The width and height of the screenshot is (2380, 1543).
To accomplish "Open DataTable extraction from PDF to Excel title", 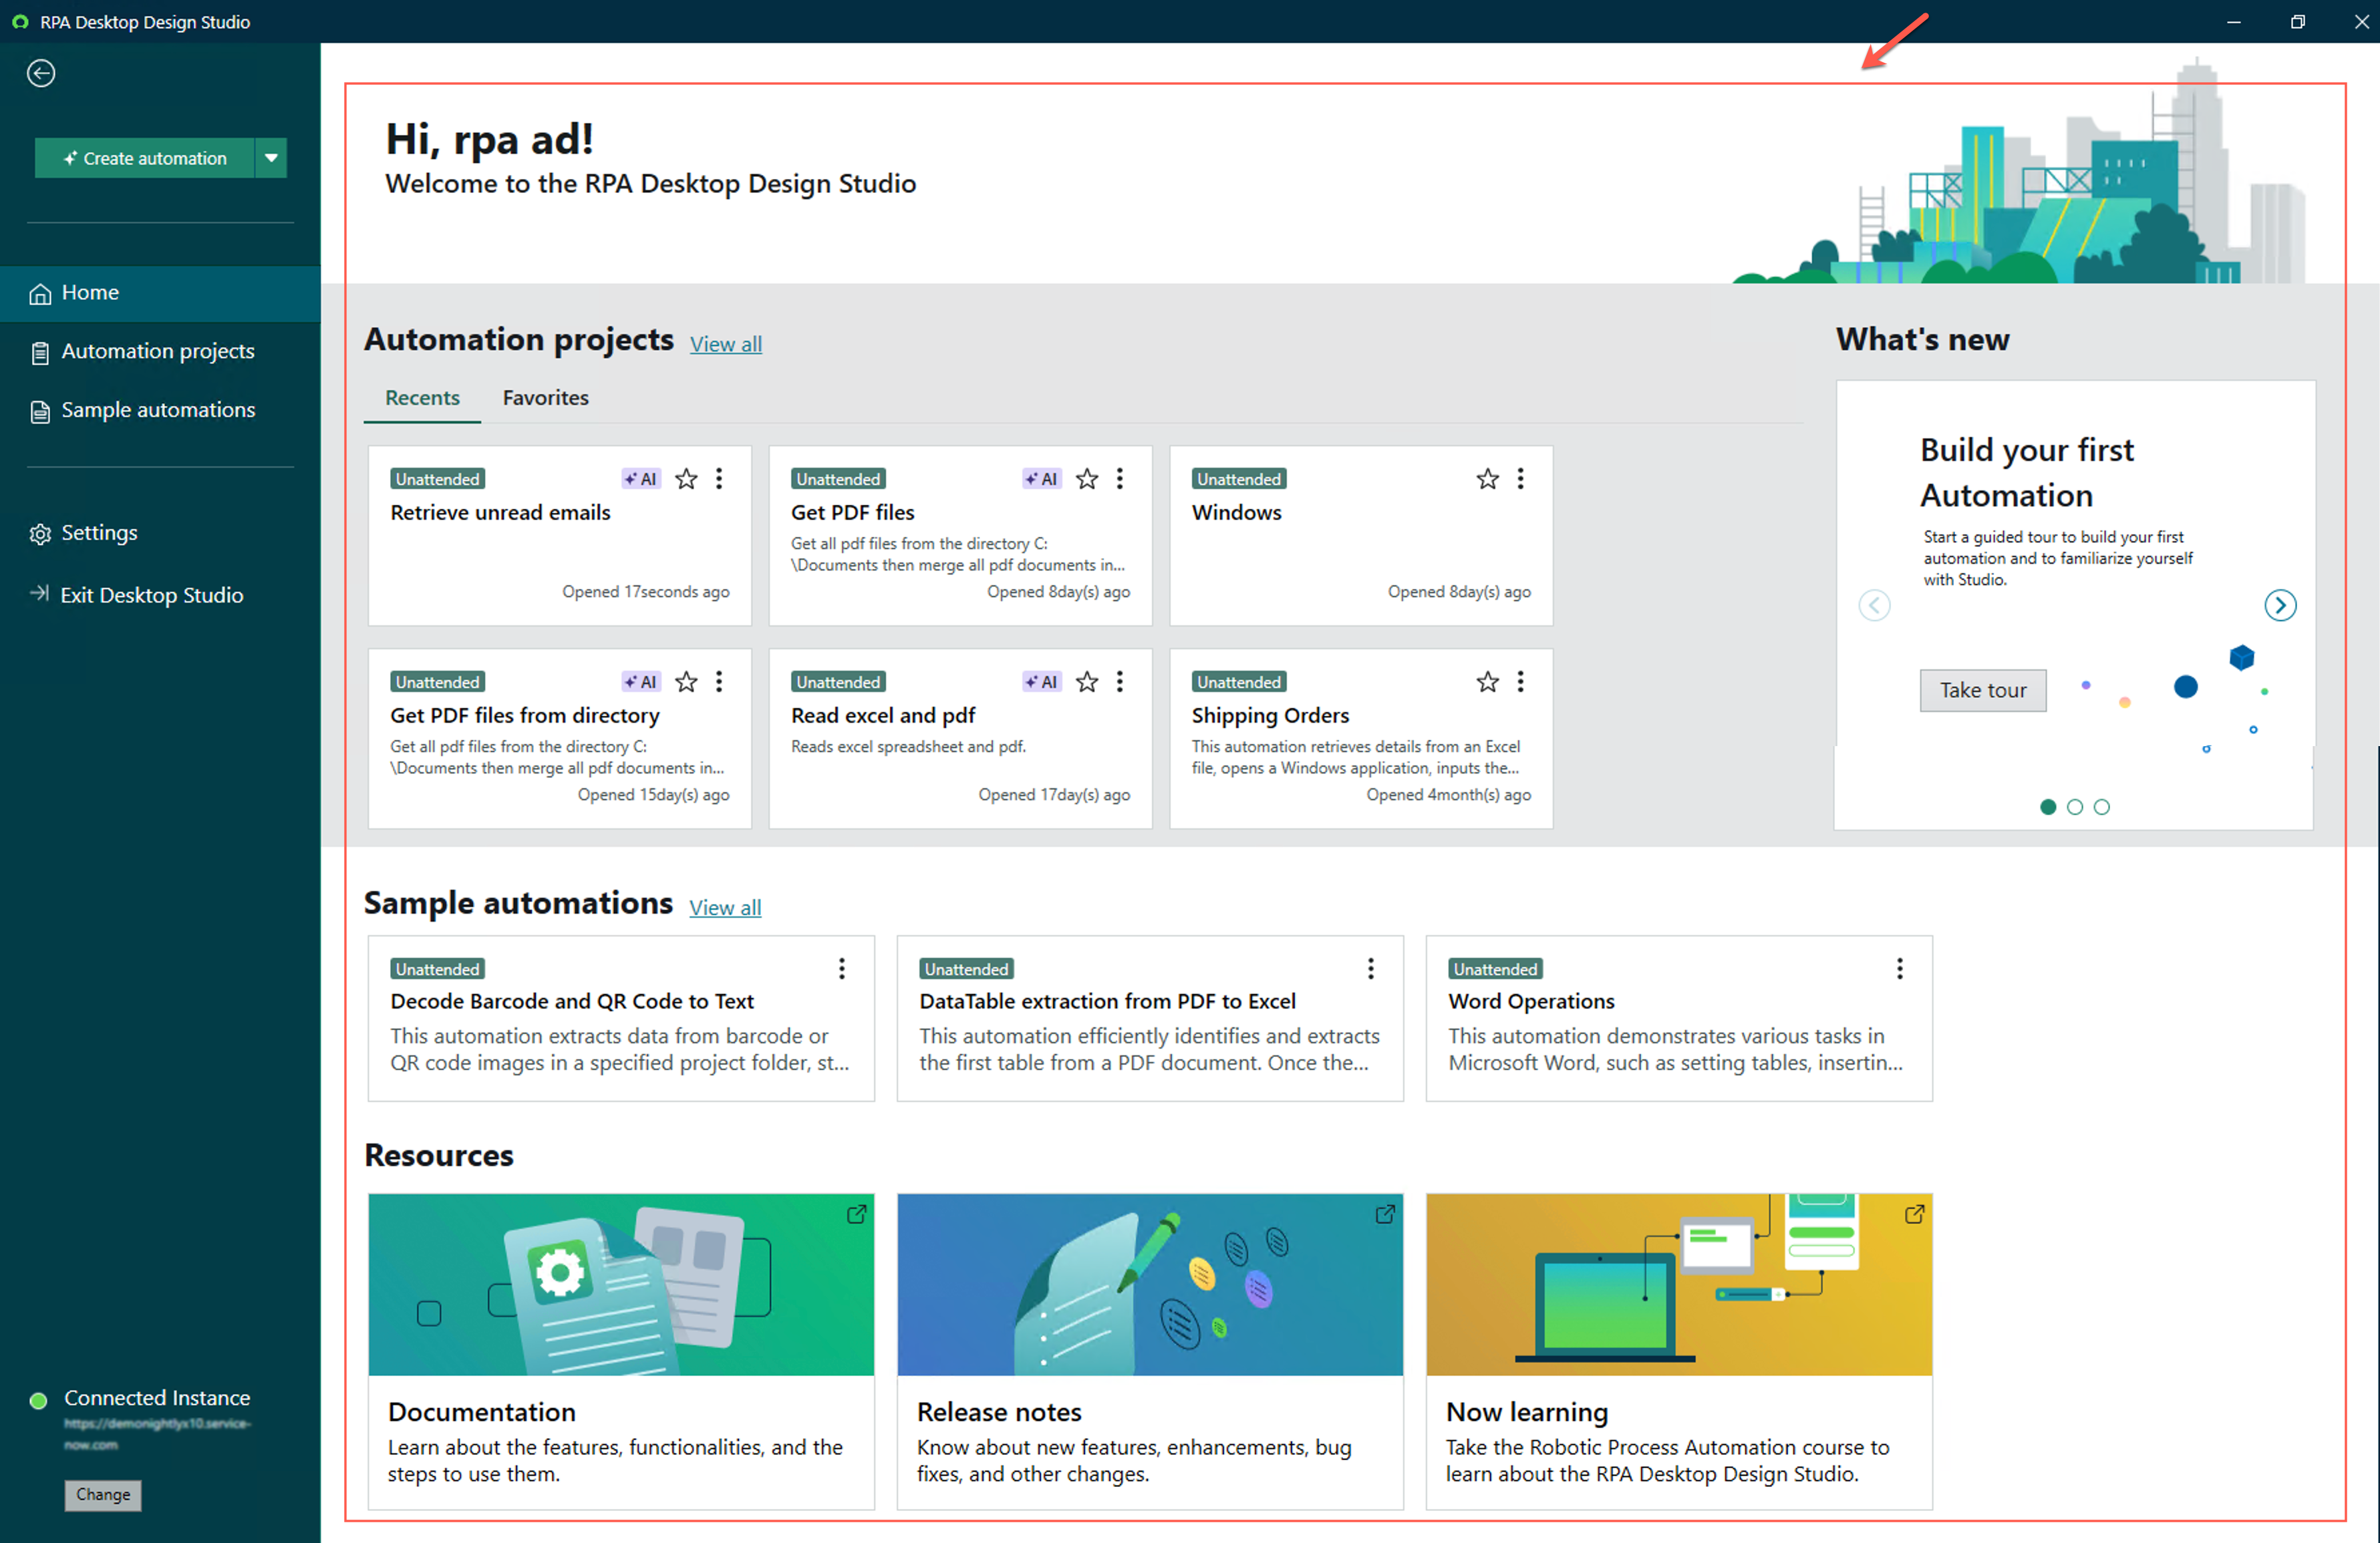I will point(1107,1002).
